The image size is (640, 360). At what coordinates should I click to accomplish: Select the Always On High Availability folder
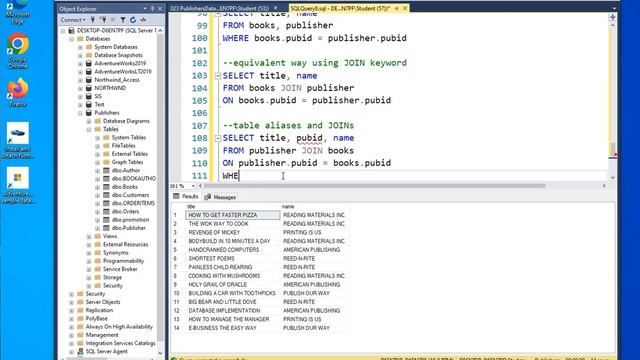click(119, 327)
